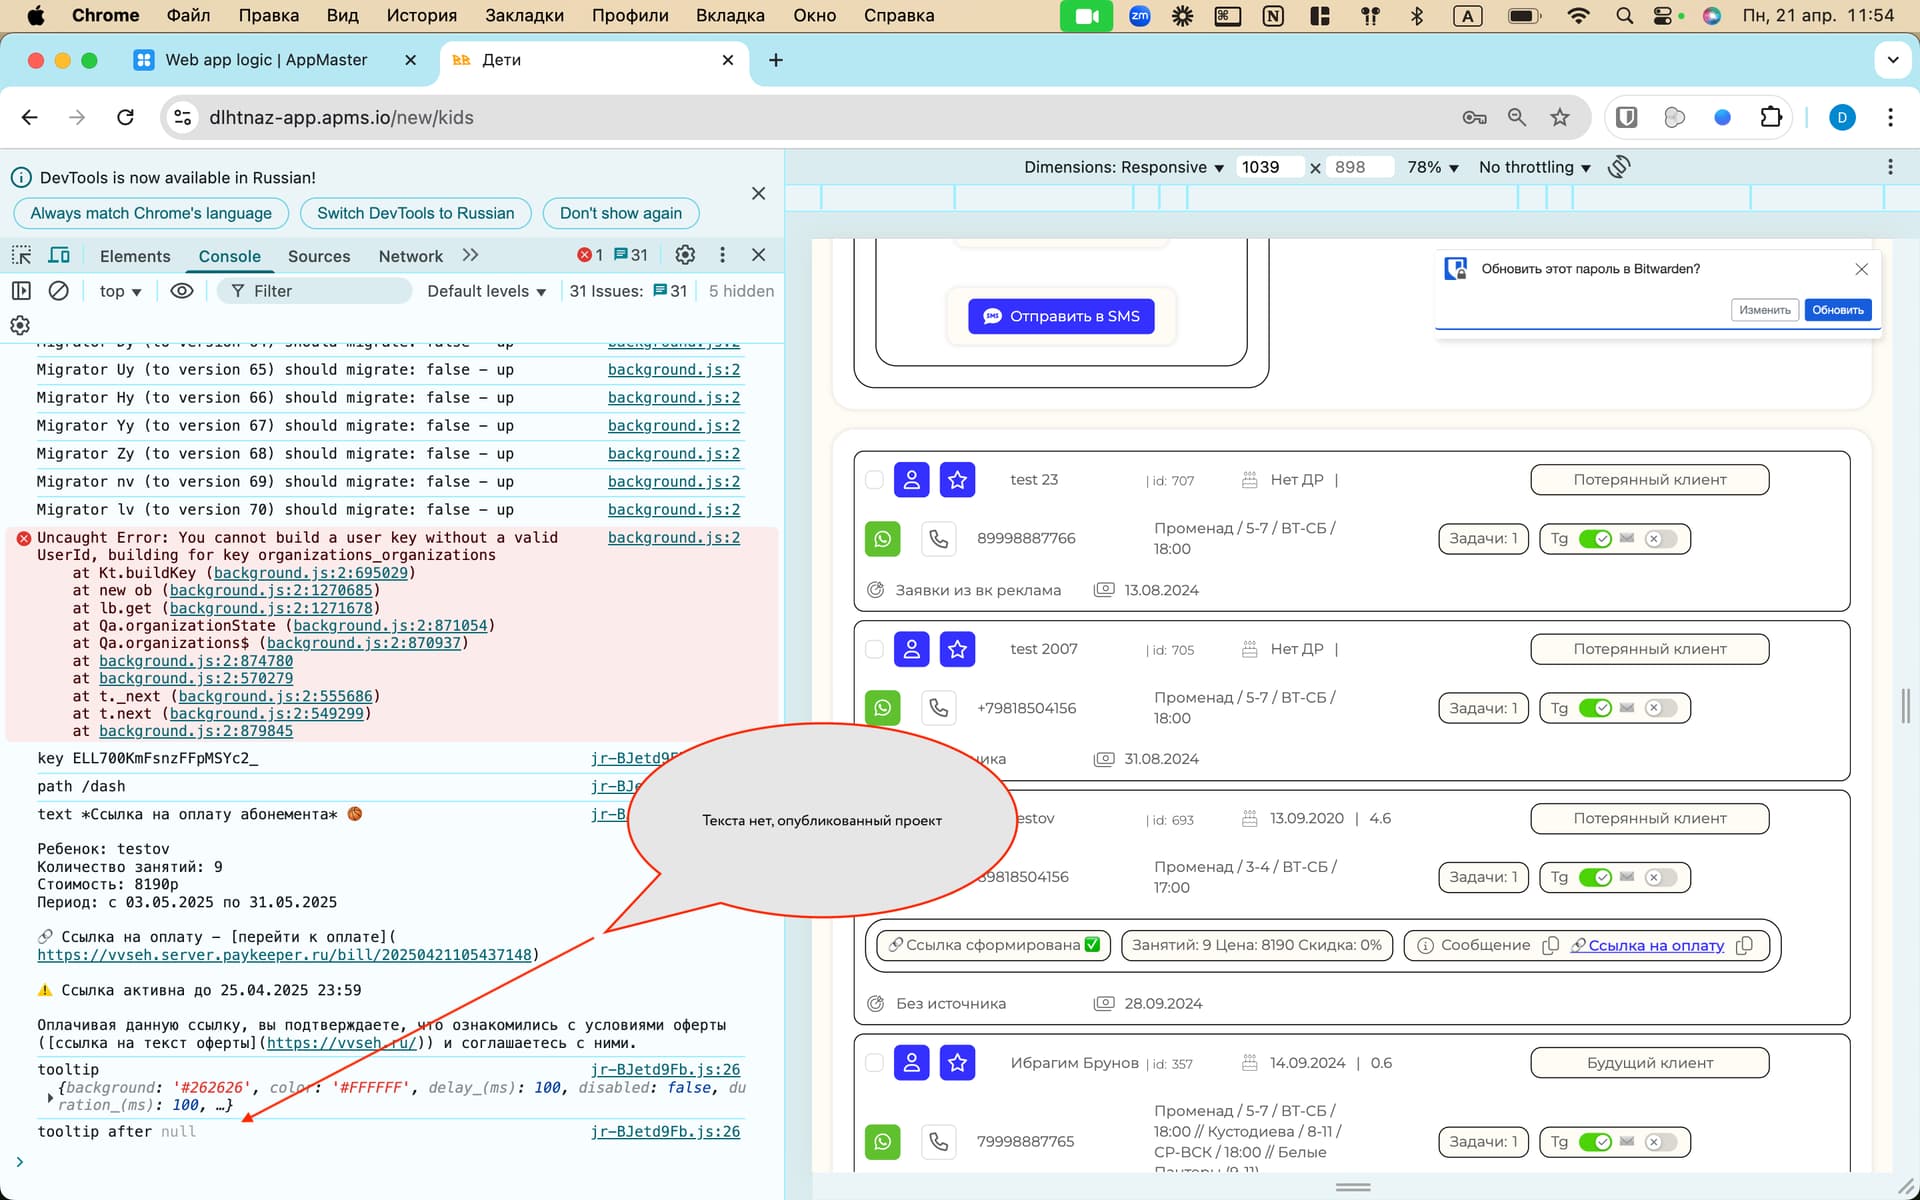Open the Ссылка на оплату link
Screen dimensions: 1920x1200
click(x=1656, y=945)
